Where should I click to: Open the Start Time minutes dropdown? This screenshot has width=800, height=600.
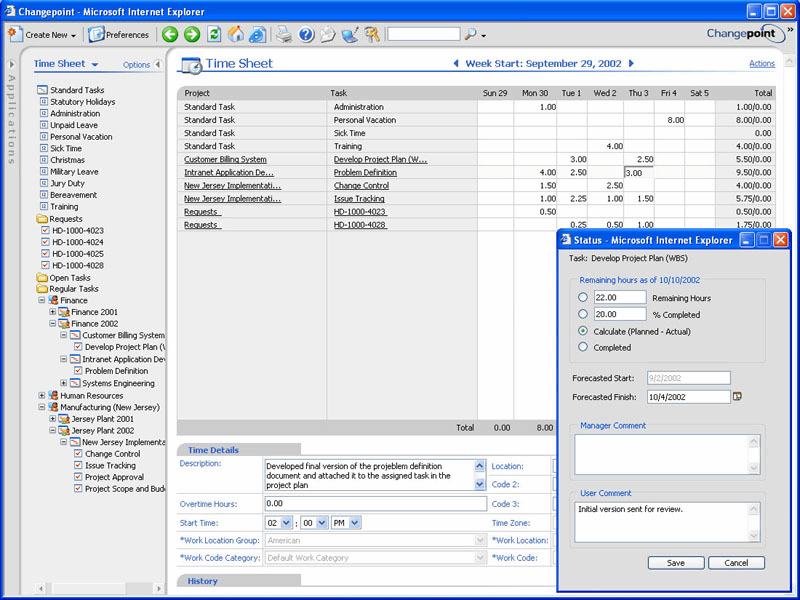321,523
